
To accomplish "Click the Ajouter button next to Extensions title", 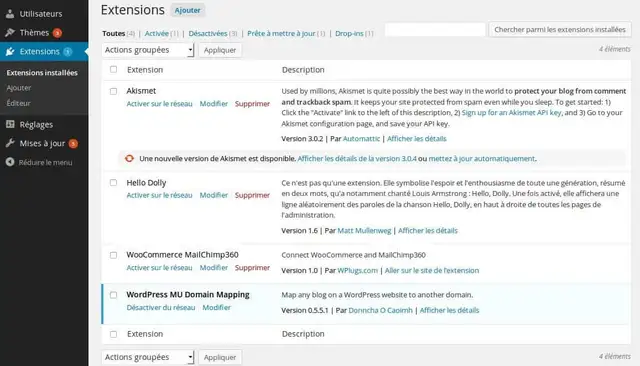I will point(187,10).
